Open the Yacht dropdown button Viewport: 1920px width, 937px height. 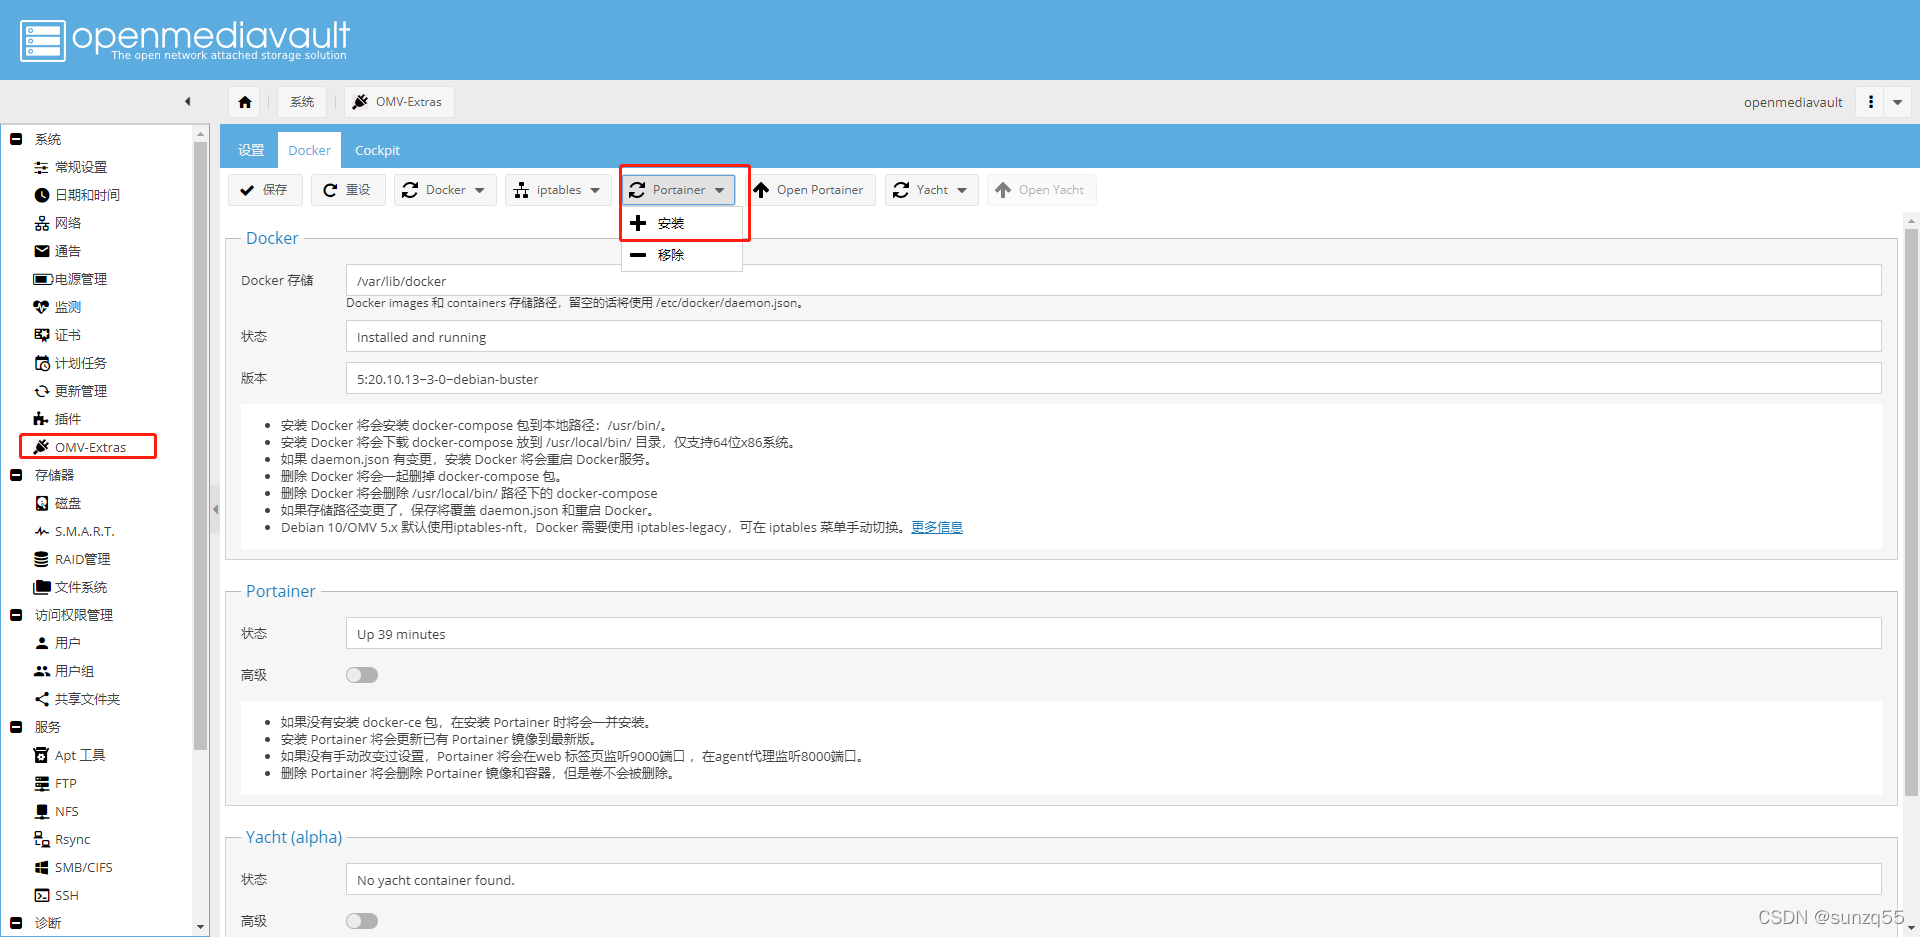coord(931,190)
